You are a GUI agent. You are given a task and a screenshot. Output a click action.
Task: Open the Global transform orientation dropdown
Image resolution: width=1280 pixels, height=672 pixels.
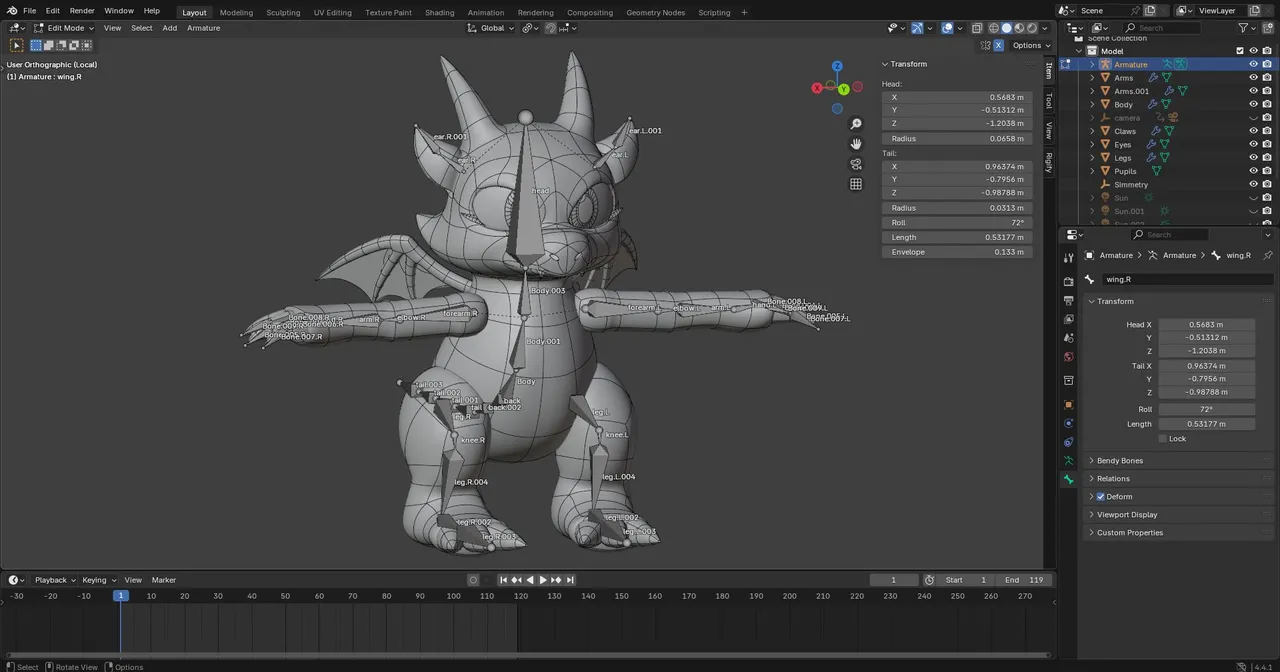pyautogui.click(x=491, y=28)
